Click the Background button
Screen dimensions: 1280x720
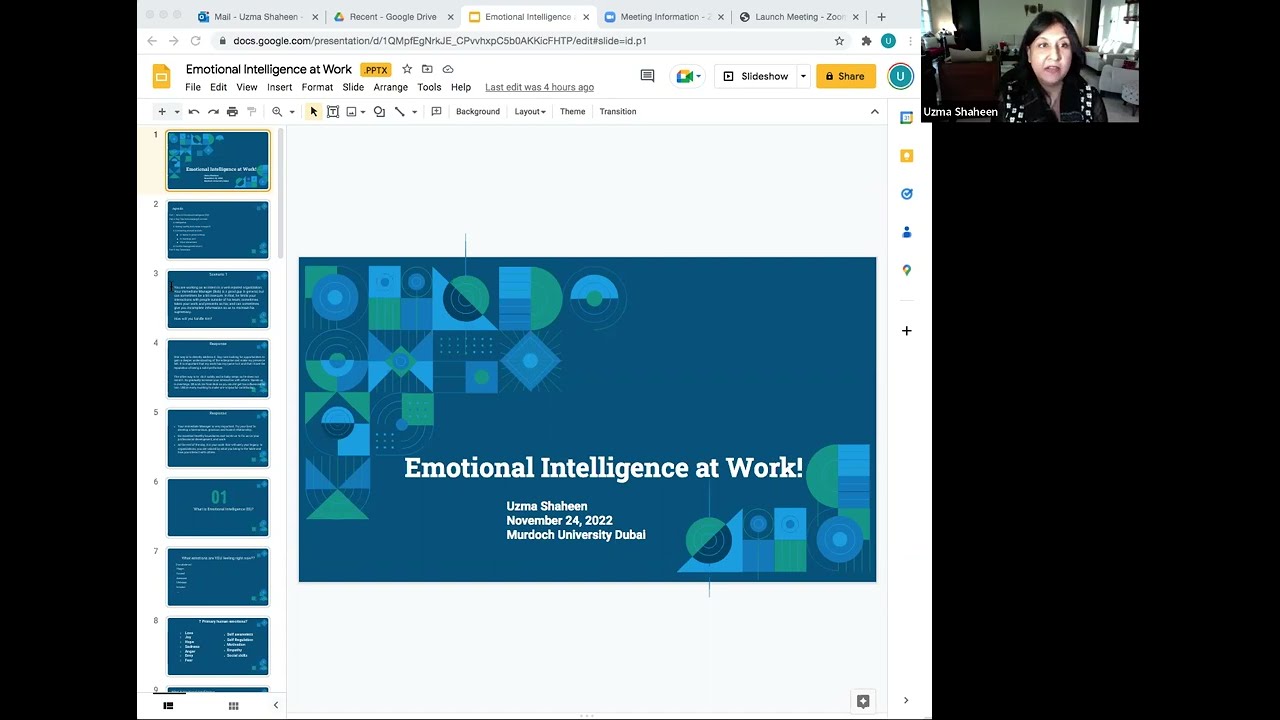[x=478, y=112]
